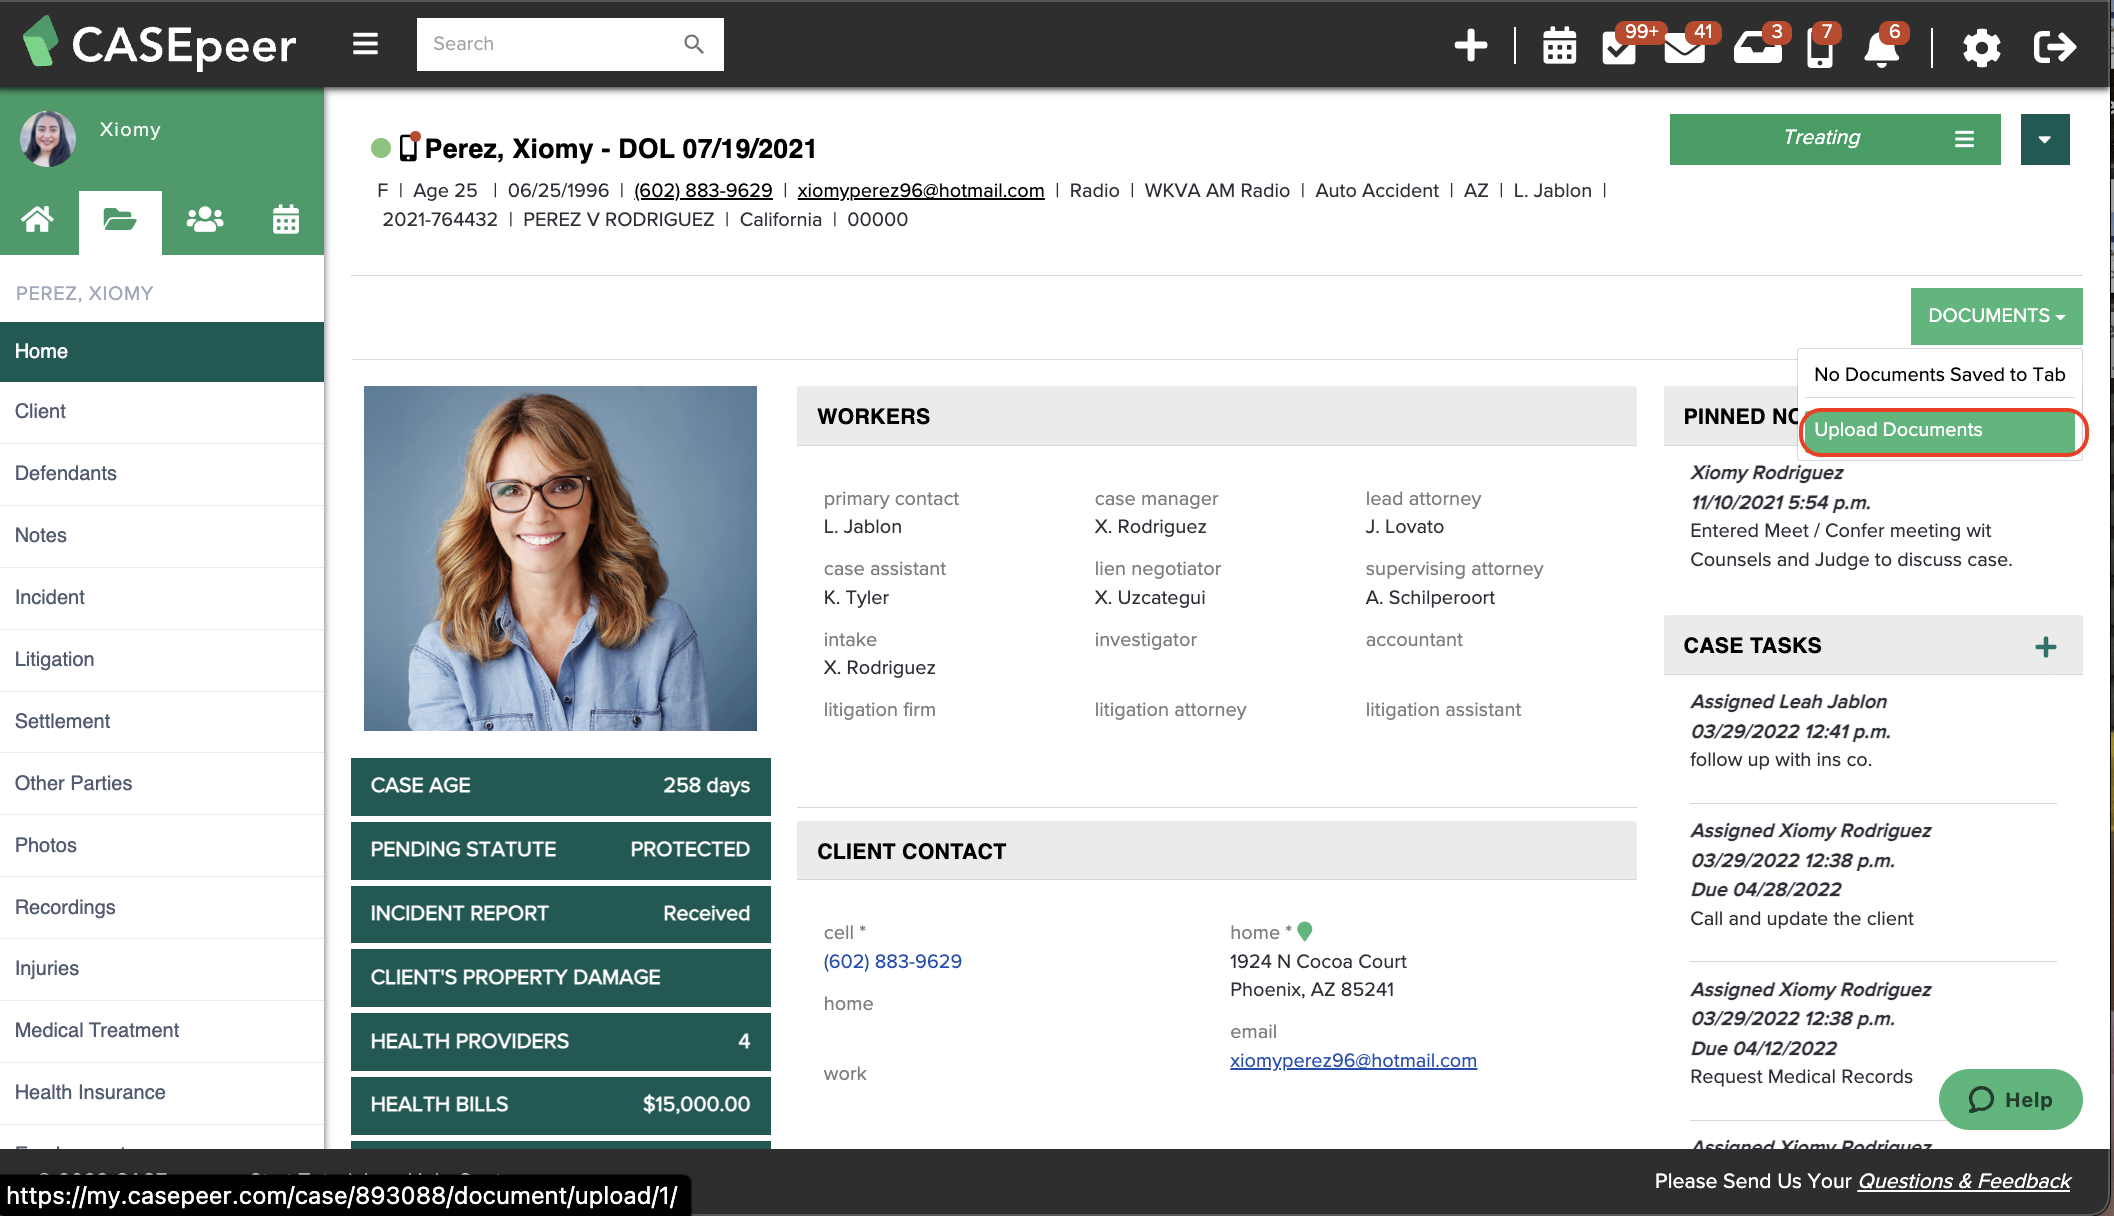2114x1216 pixels.
Task: Click the green status dot by client name
Action: 380,148
